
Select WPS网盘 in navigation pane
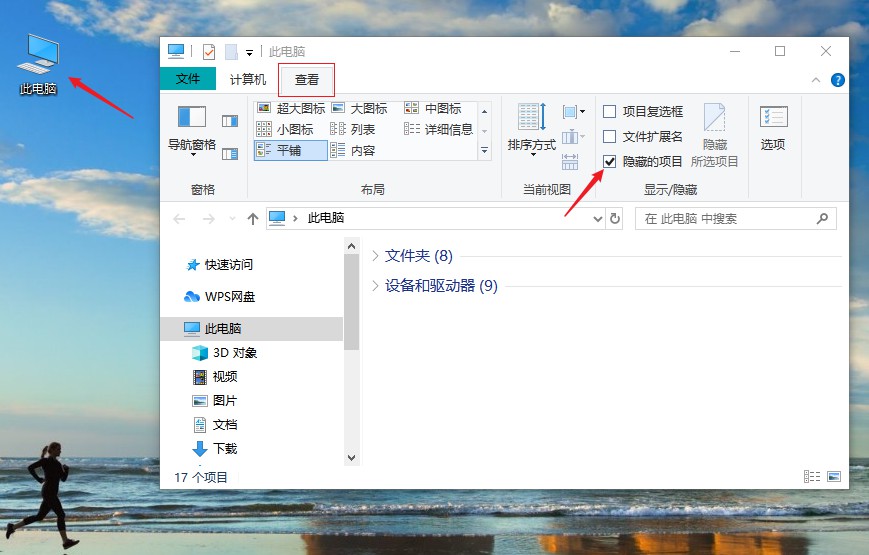[x=219, y=297]
